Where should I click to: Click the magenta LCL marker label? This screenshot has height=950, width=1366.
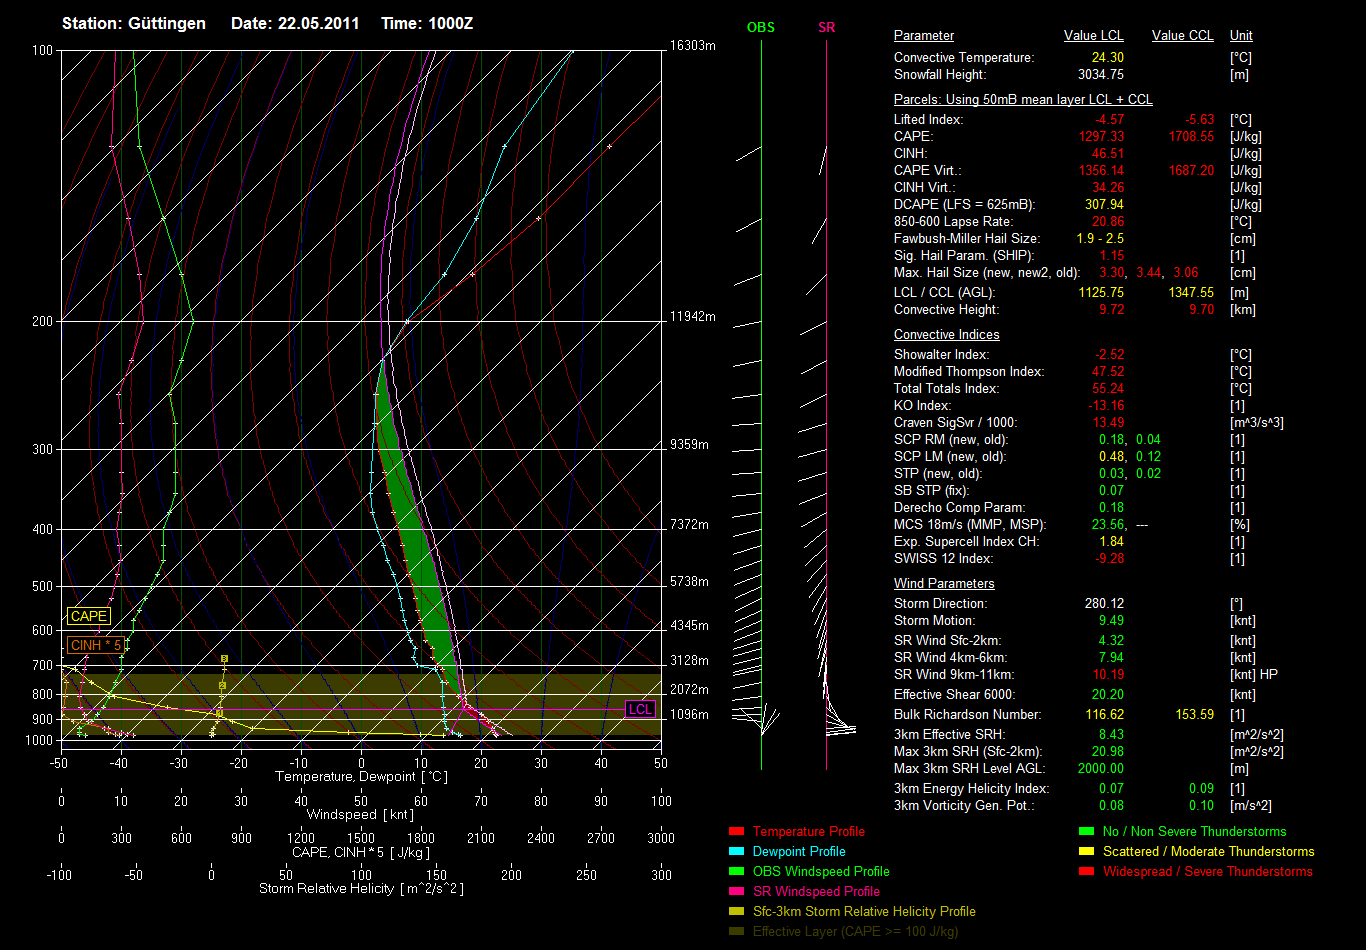(640, 709)
